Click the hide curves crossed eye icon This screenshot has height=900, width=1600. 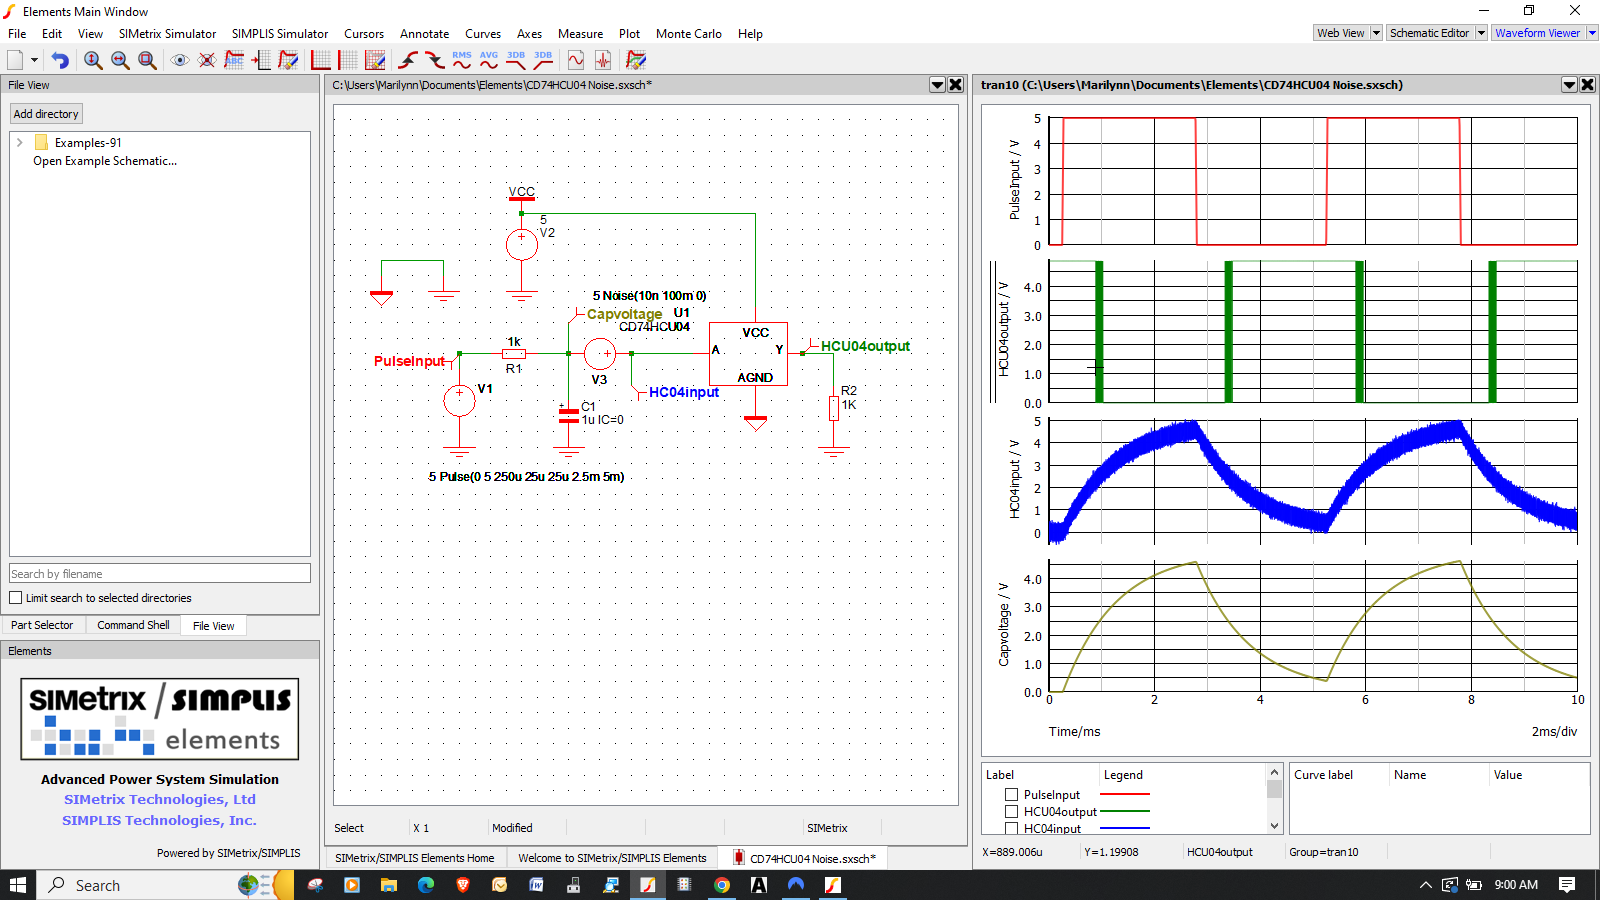click(207, 60)
